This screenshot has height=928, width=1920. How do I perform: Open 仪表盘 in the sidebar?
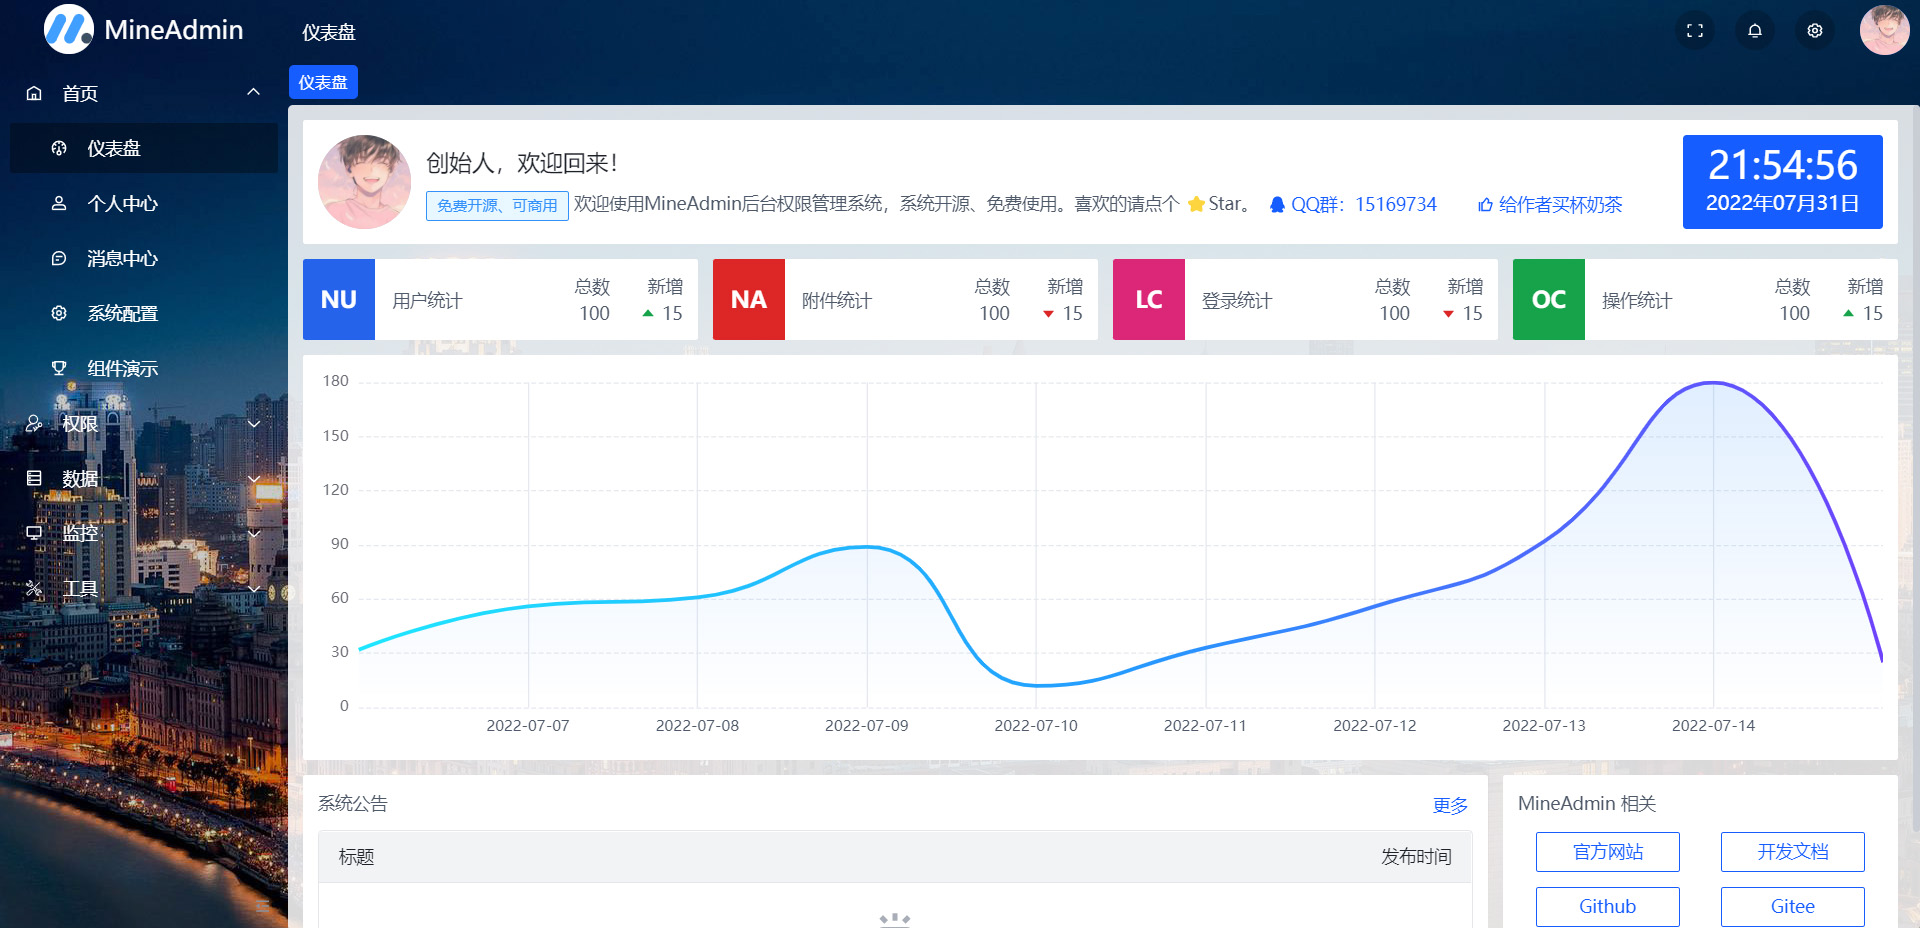[144, 148]
